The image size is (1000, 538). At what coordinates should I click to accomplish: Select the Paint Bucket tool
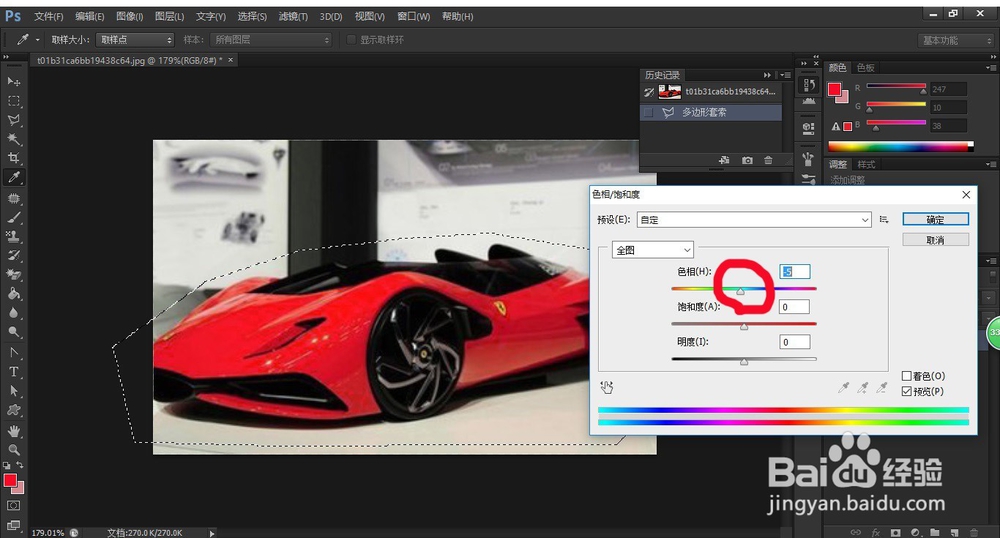13,294
